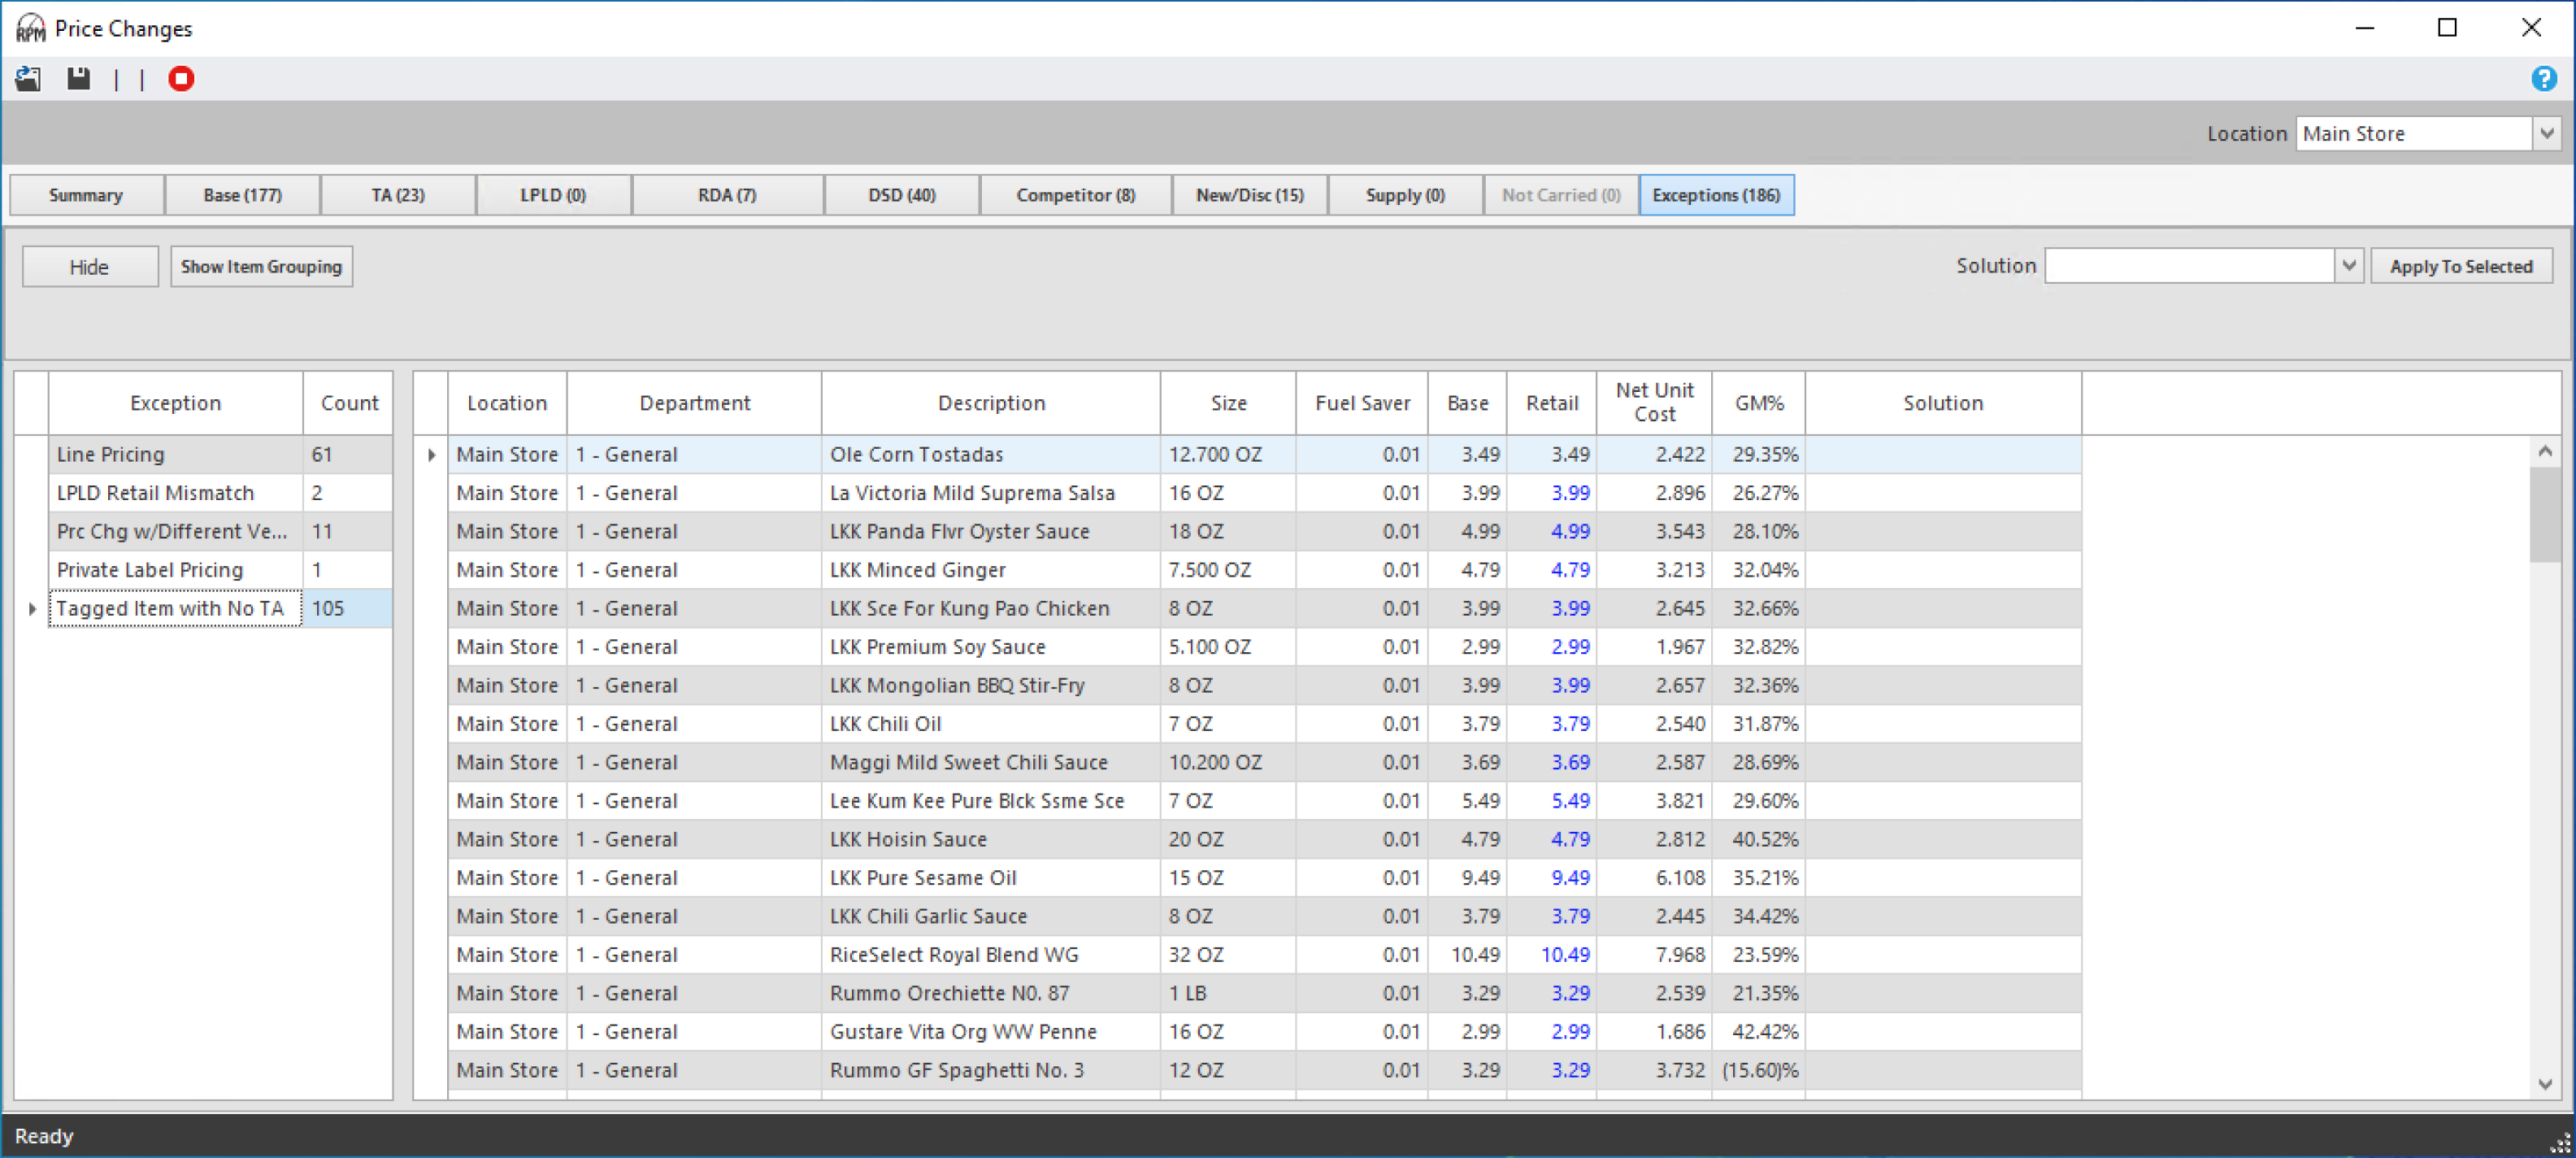Switch to the Competitor (8) tab

[x=1075, y=195]
